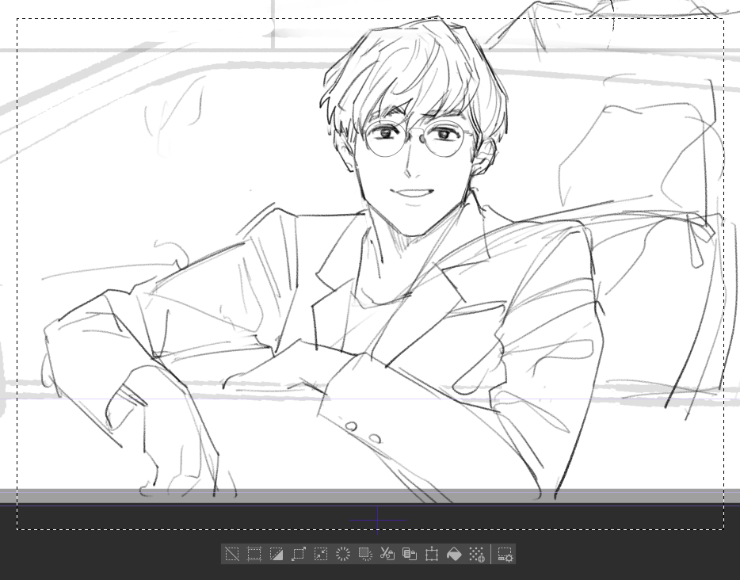Screen dimensions: 740x580
Task: Invert the selected area icon
Action: tap(276, 554)
